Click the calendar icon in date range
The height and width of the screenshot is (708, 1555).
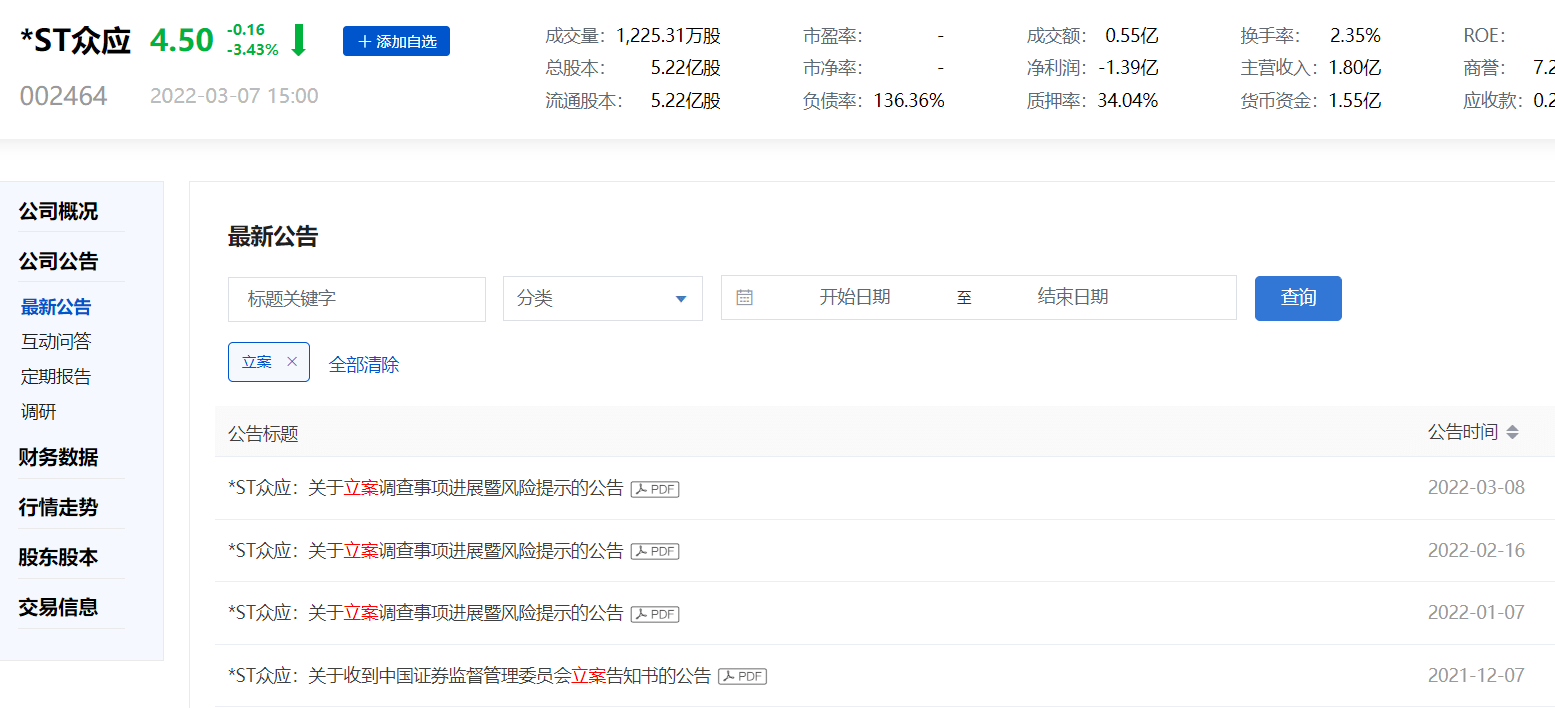click(744, 298)
